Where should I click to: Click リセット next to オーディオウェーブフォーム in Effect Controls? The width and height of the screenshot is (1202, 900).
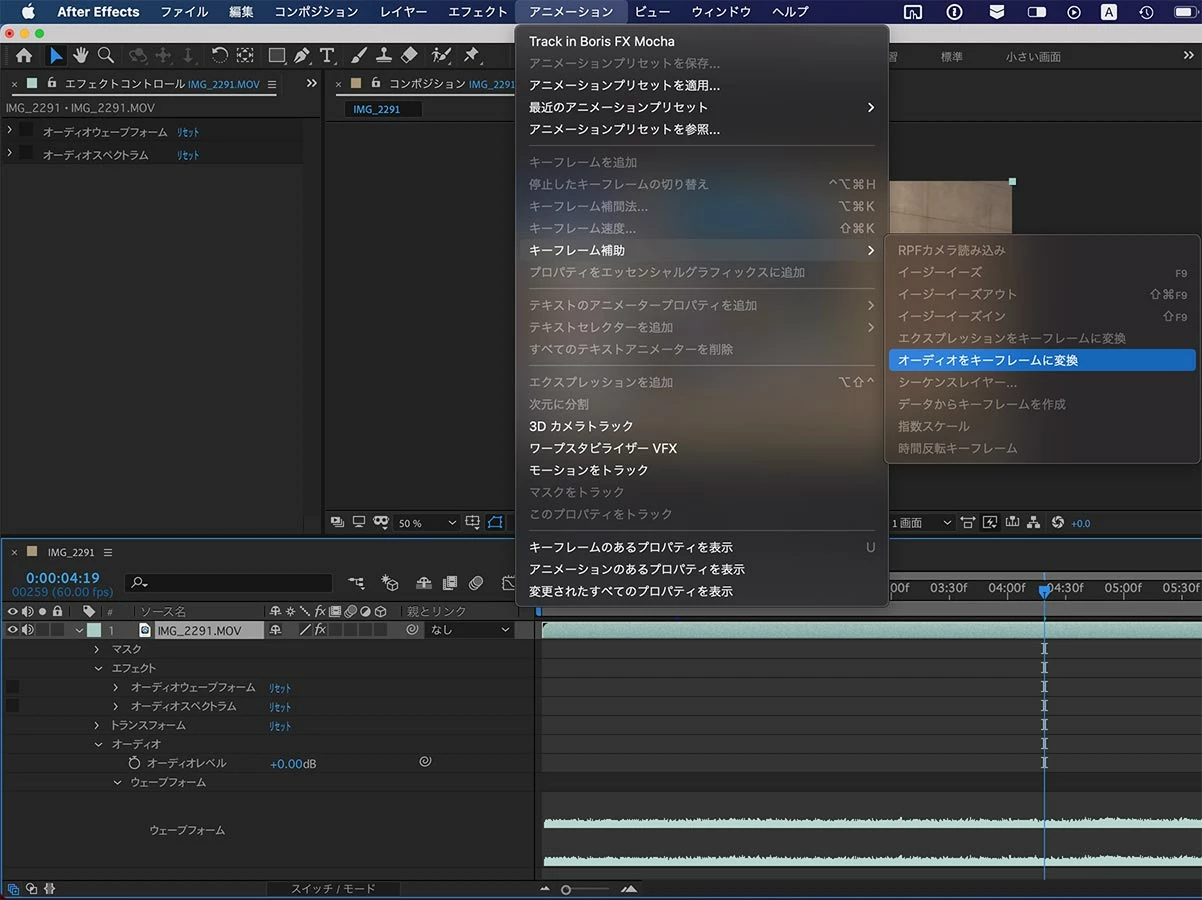[x=188, y=132]
